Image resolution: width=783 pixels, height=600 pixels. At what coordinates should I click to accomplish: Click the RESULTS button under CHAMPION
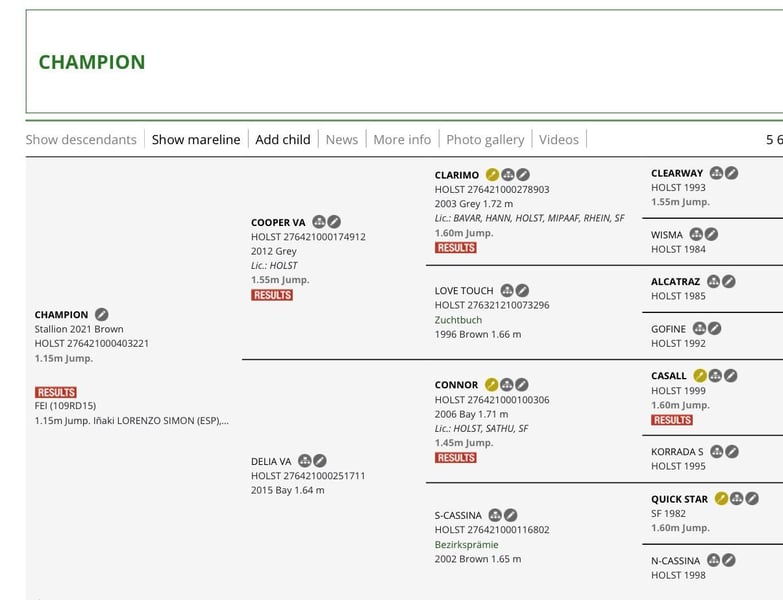pos(56,392)
